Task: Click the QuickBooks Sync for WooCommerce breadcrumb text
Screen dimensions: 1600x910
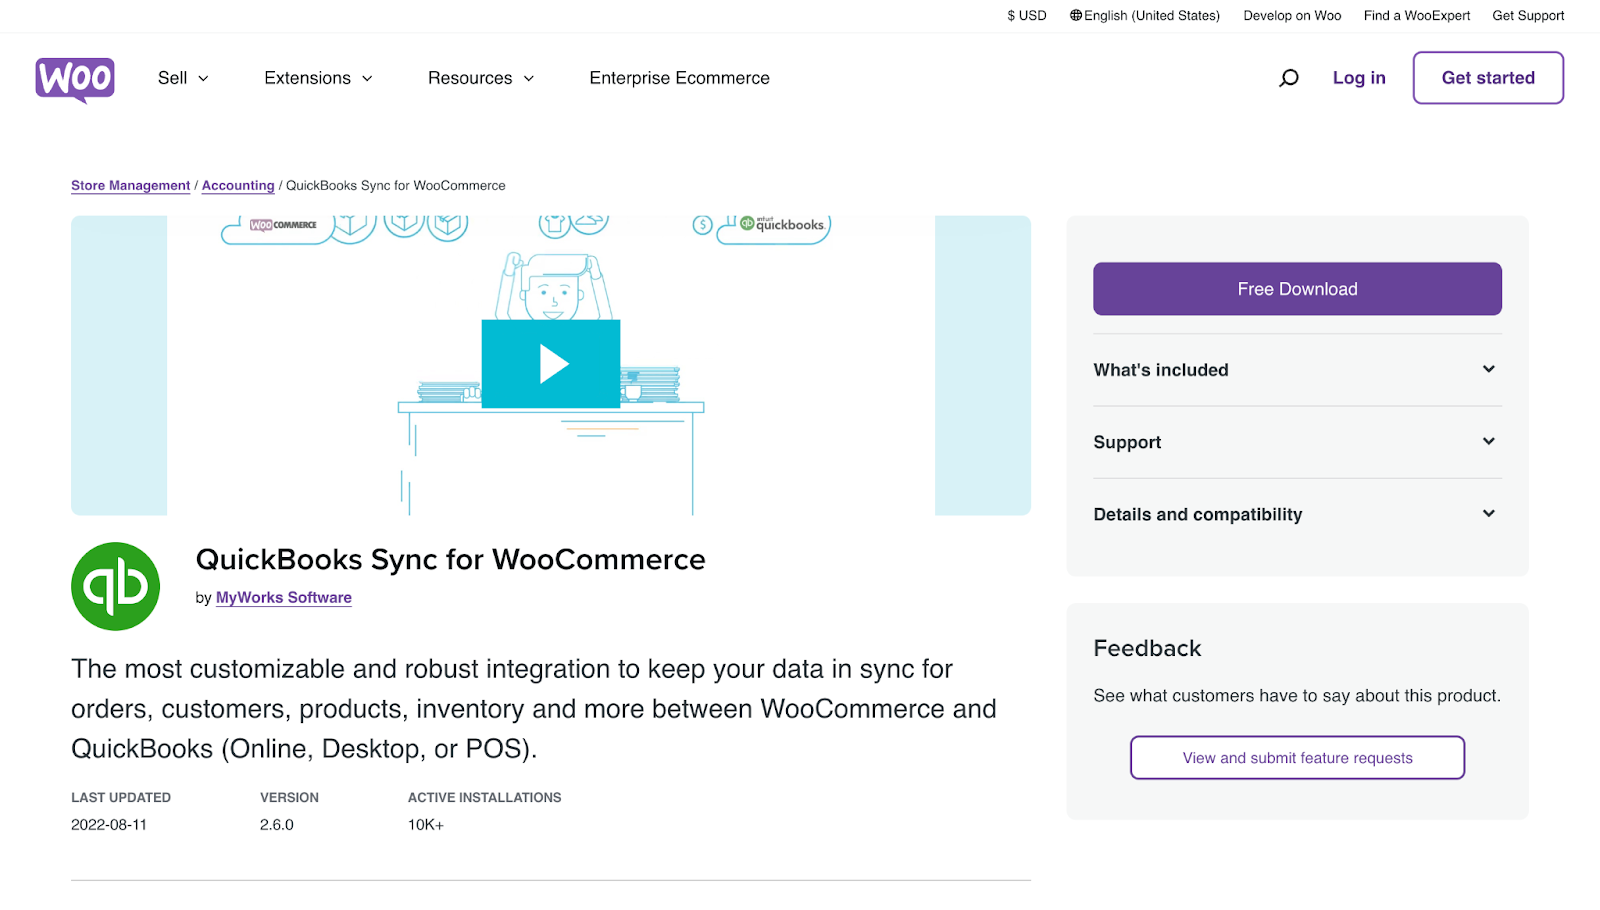Action: pos(396,186)
